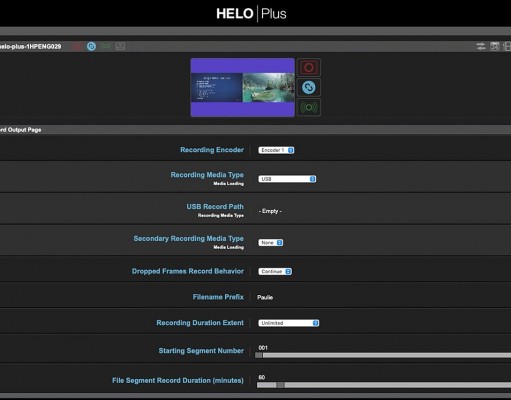
Task: Click the 'Dropped Frames Record Behavior' label
Action: (x=188, y=271)
